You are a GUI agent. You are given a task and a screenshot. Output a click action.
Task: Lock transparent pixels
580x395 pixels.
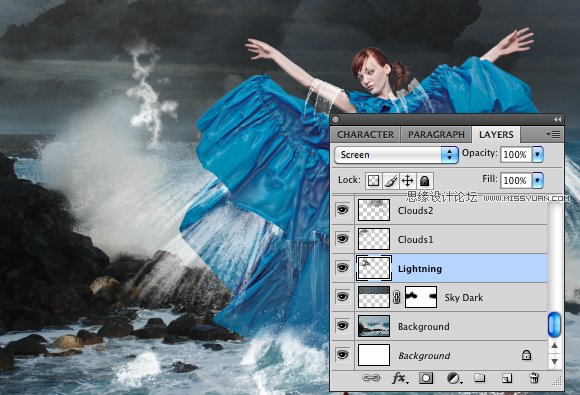pyautogui.click(x=374, y=181)
